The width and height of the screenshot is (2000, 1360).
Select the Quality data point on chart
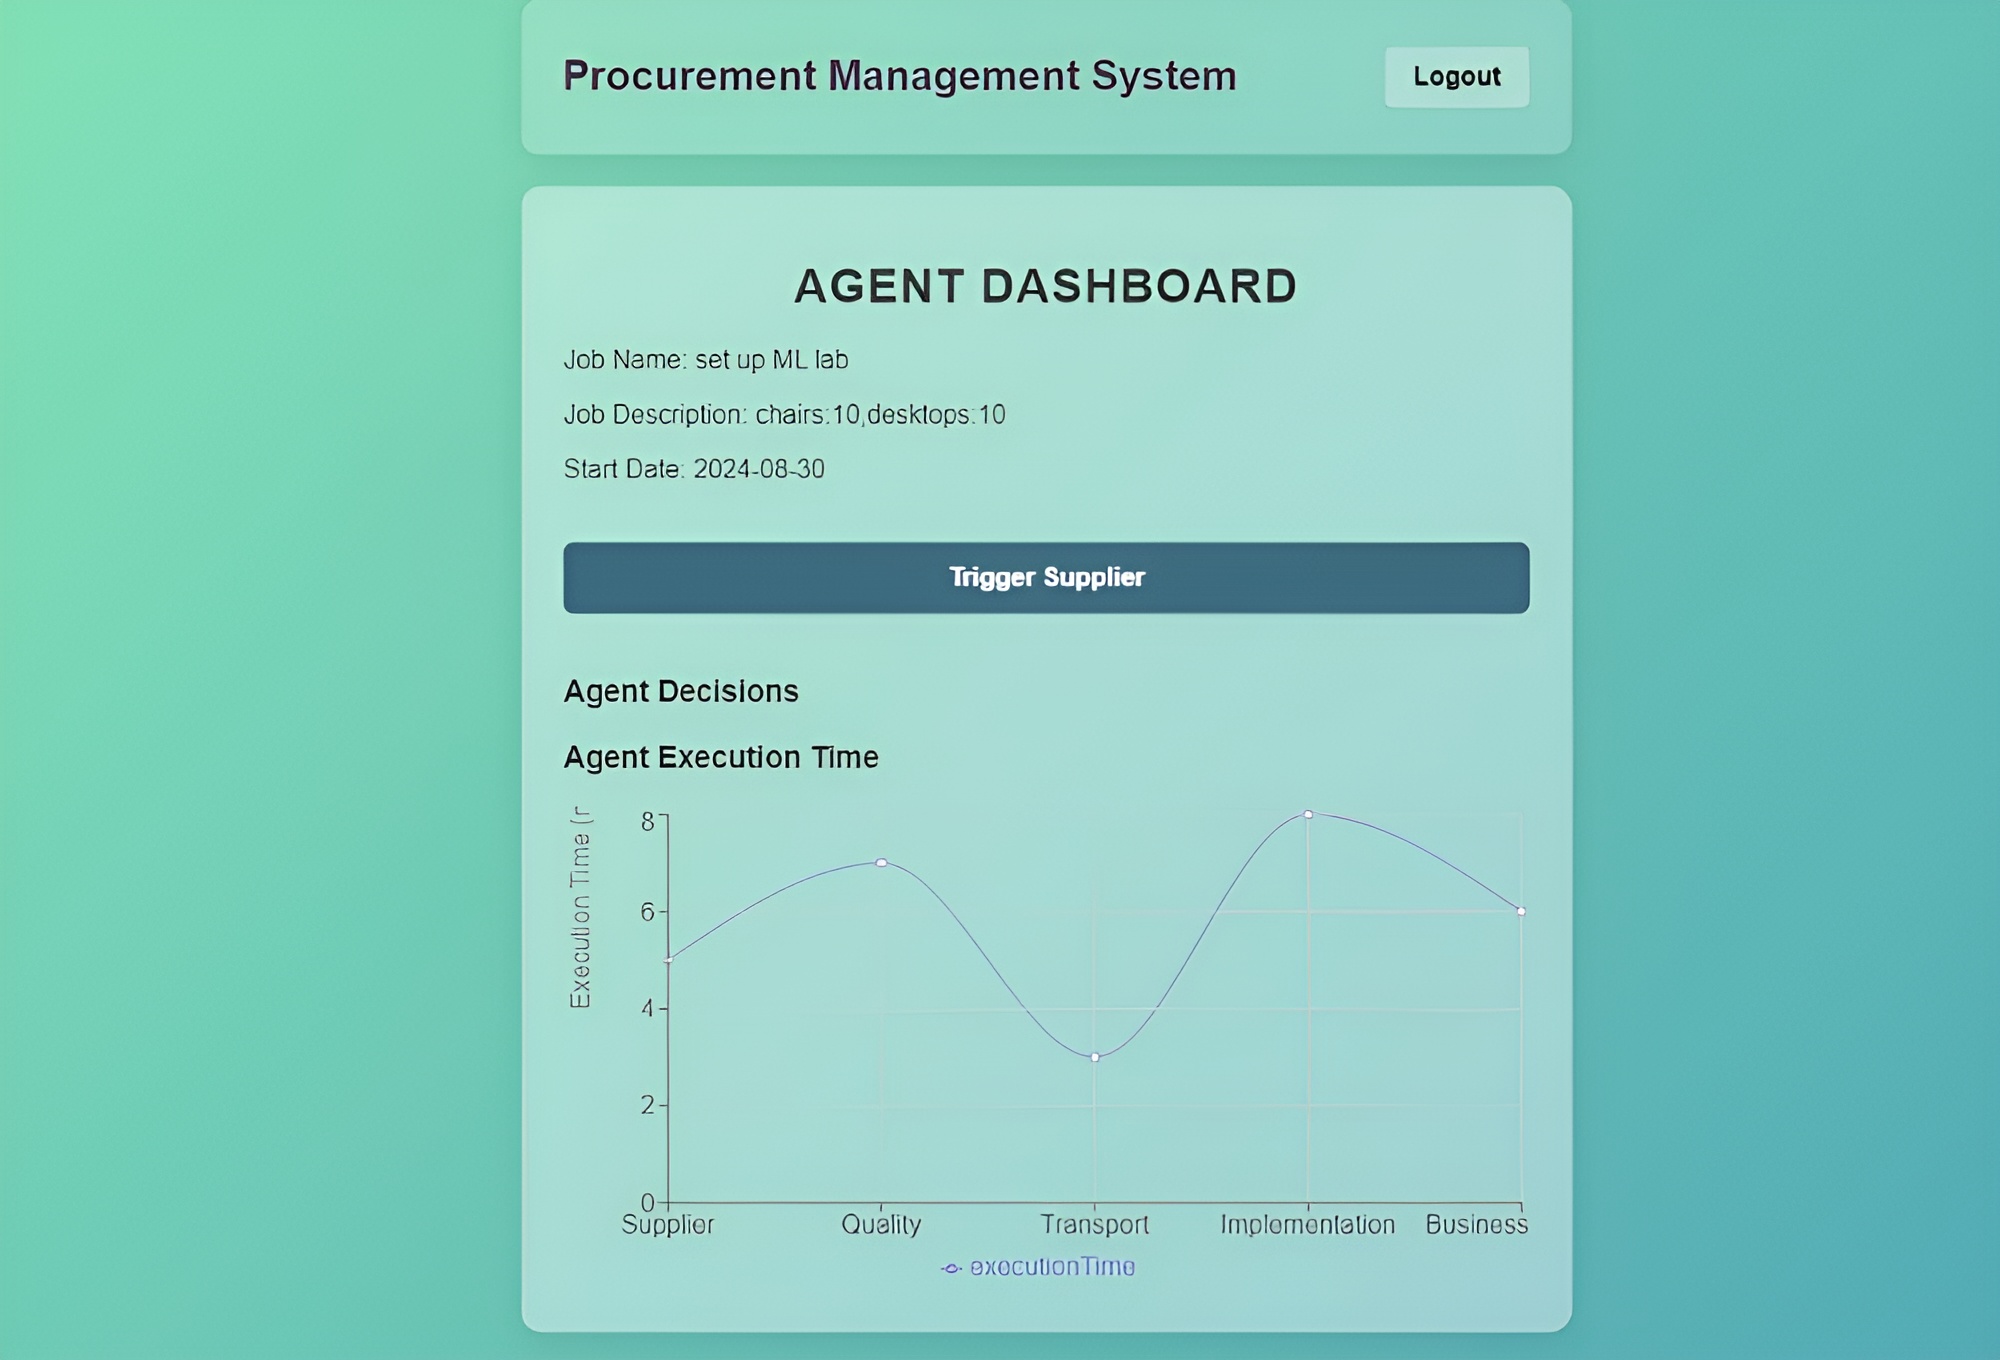point(881,862)
